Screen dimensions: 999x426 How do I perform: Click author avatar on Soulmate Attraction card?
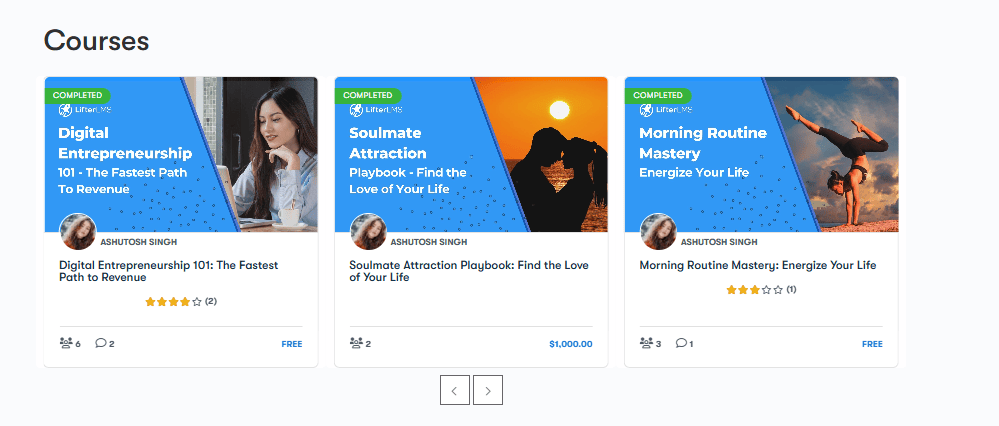pyautogui.click(x=368, y=232)
